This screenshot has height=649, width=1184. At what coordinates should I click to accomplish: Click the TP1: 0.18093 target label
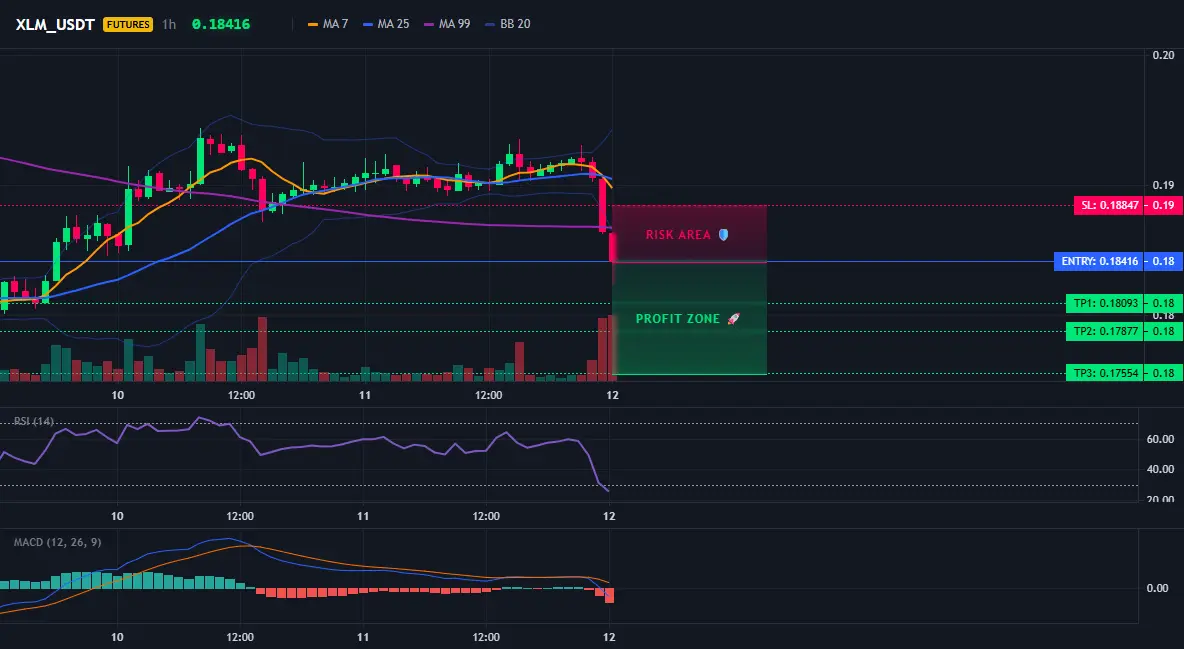[x=1105, y=304]
